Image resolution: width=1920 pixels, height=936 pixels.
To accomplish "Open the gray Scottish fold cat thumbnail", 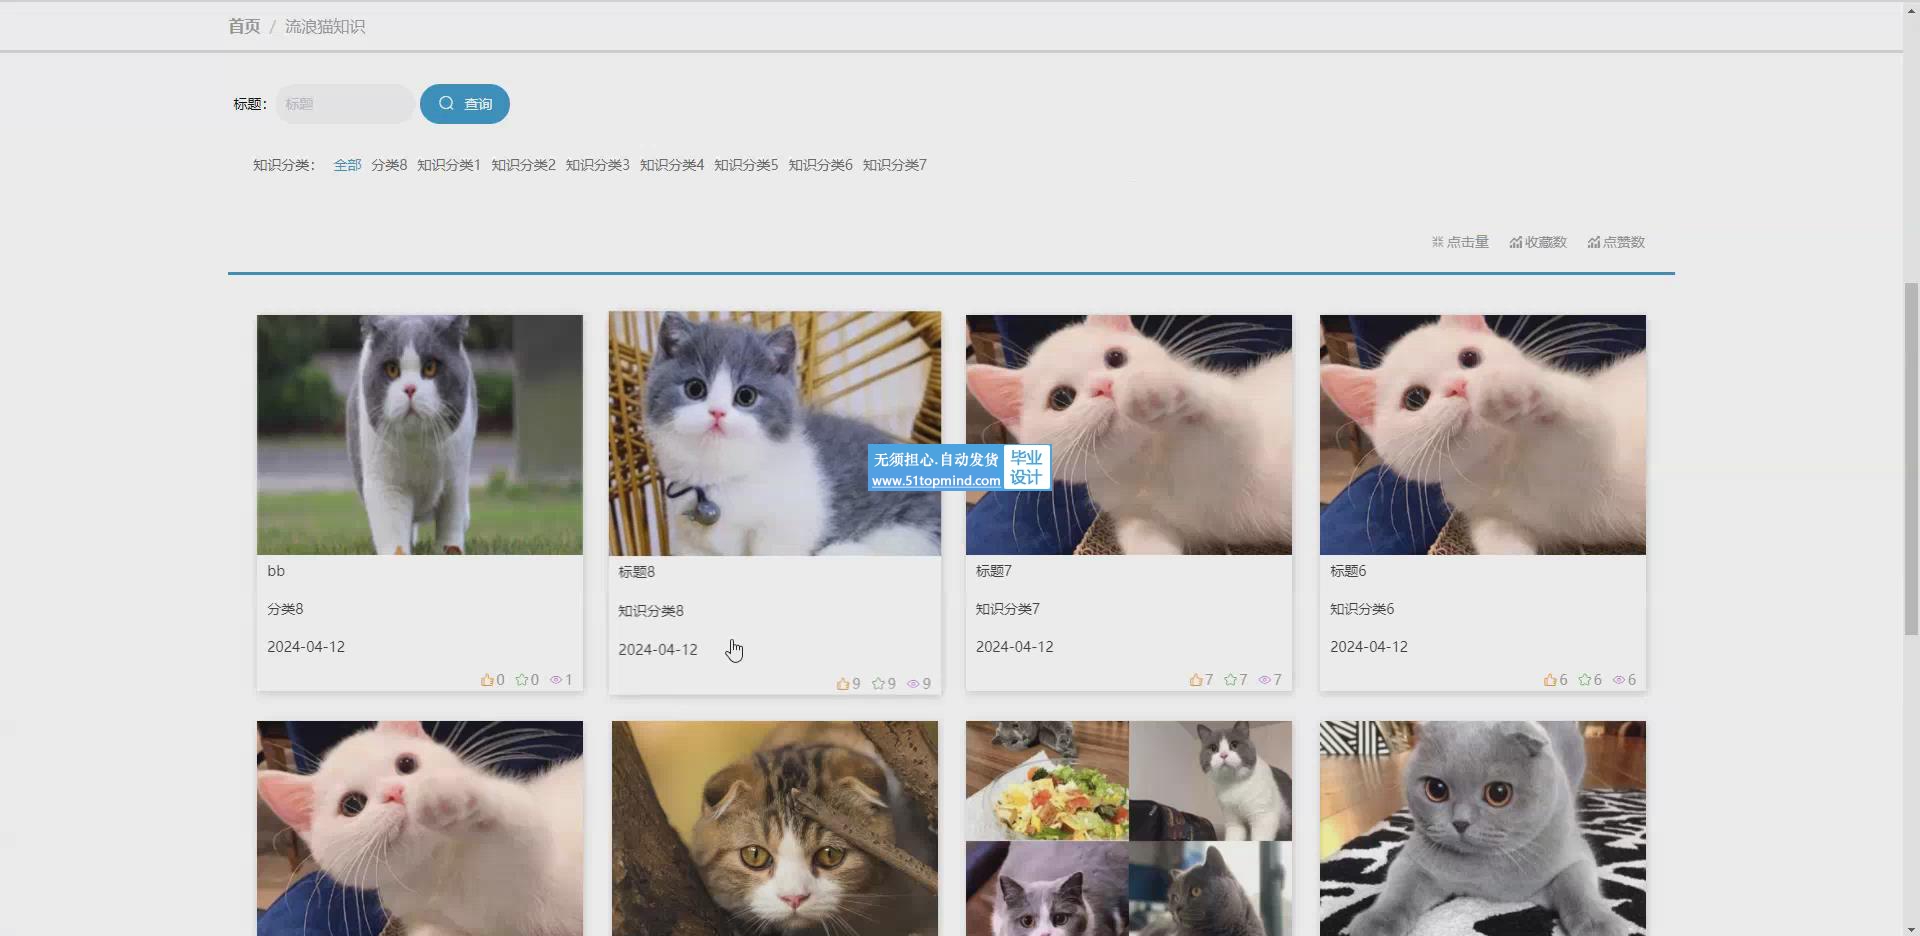I will point(1483,828).
